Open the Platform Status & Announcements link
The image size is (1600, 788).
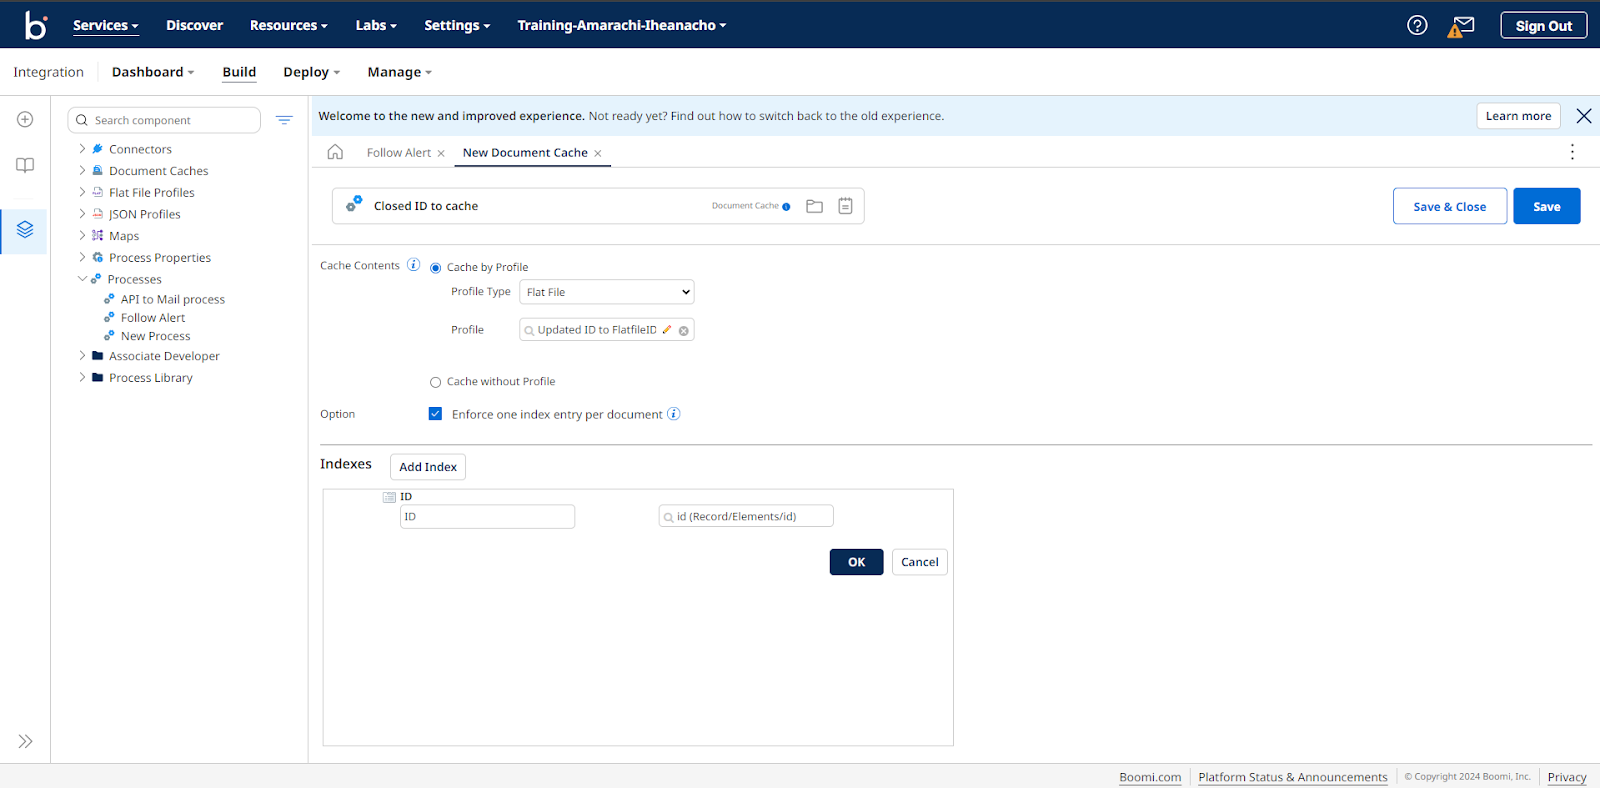1293,777
